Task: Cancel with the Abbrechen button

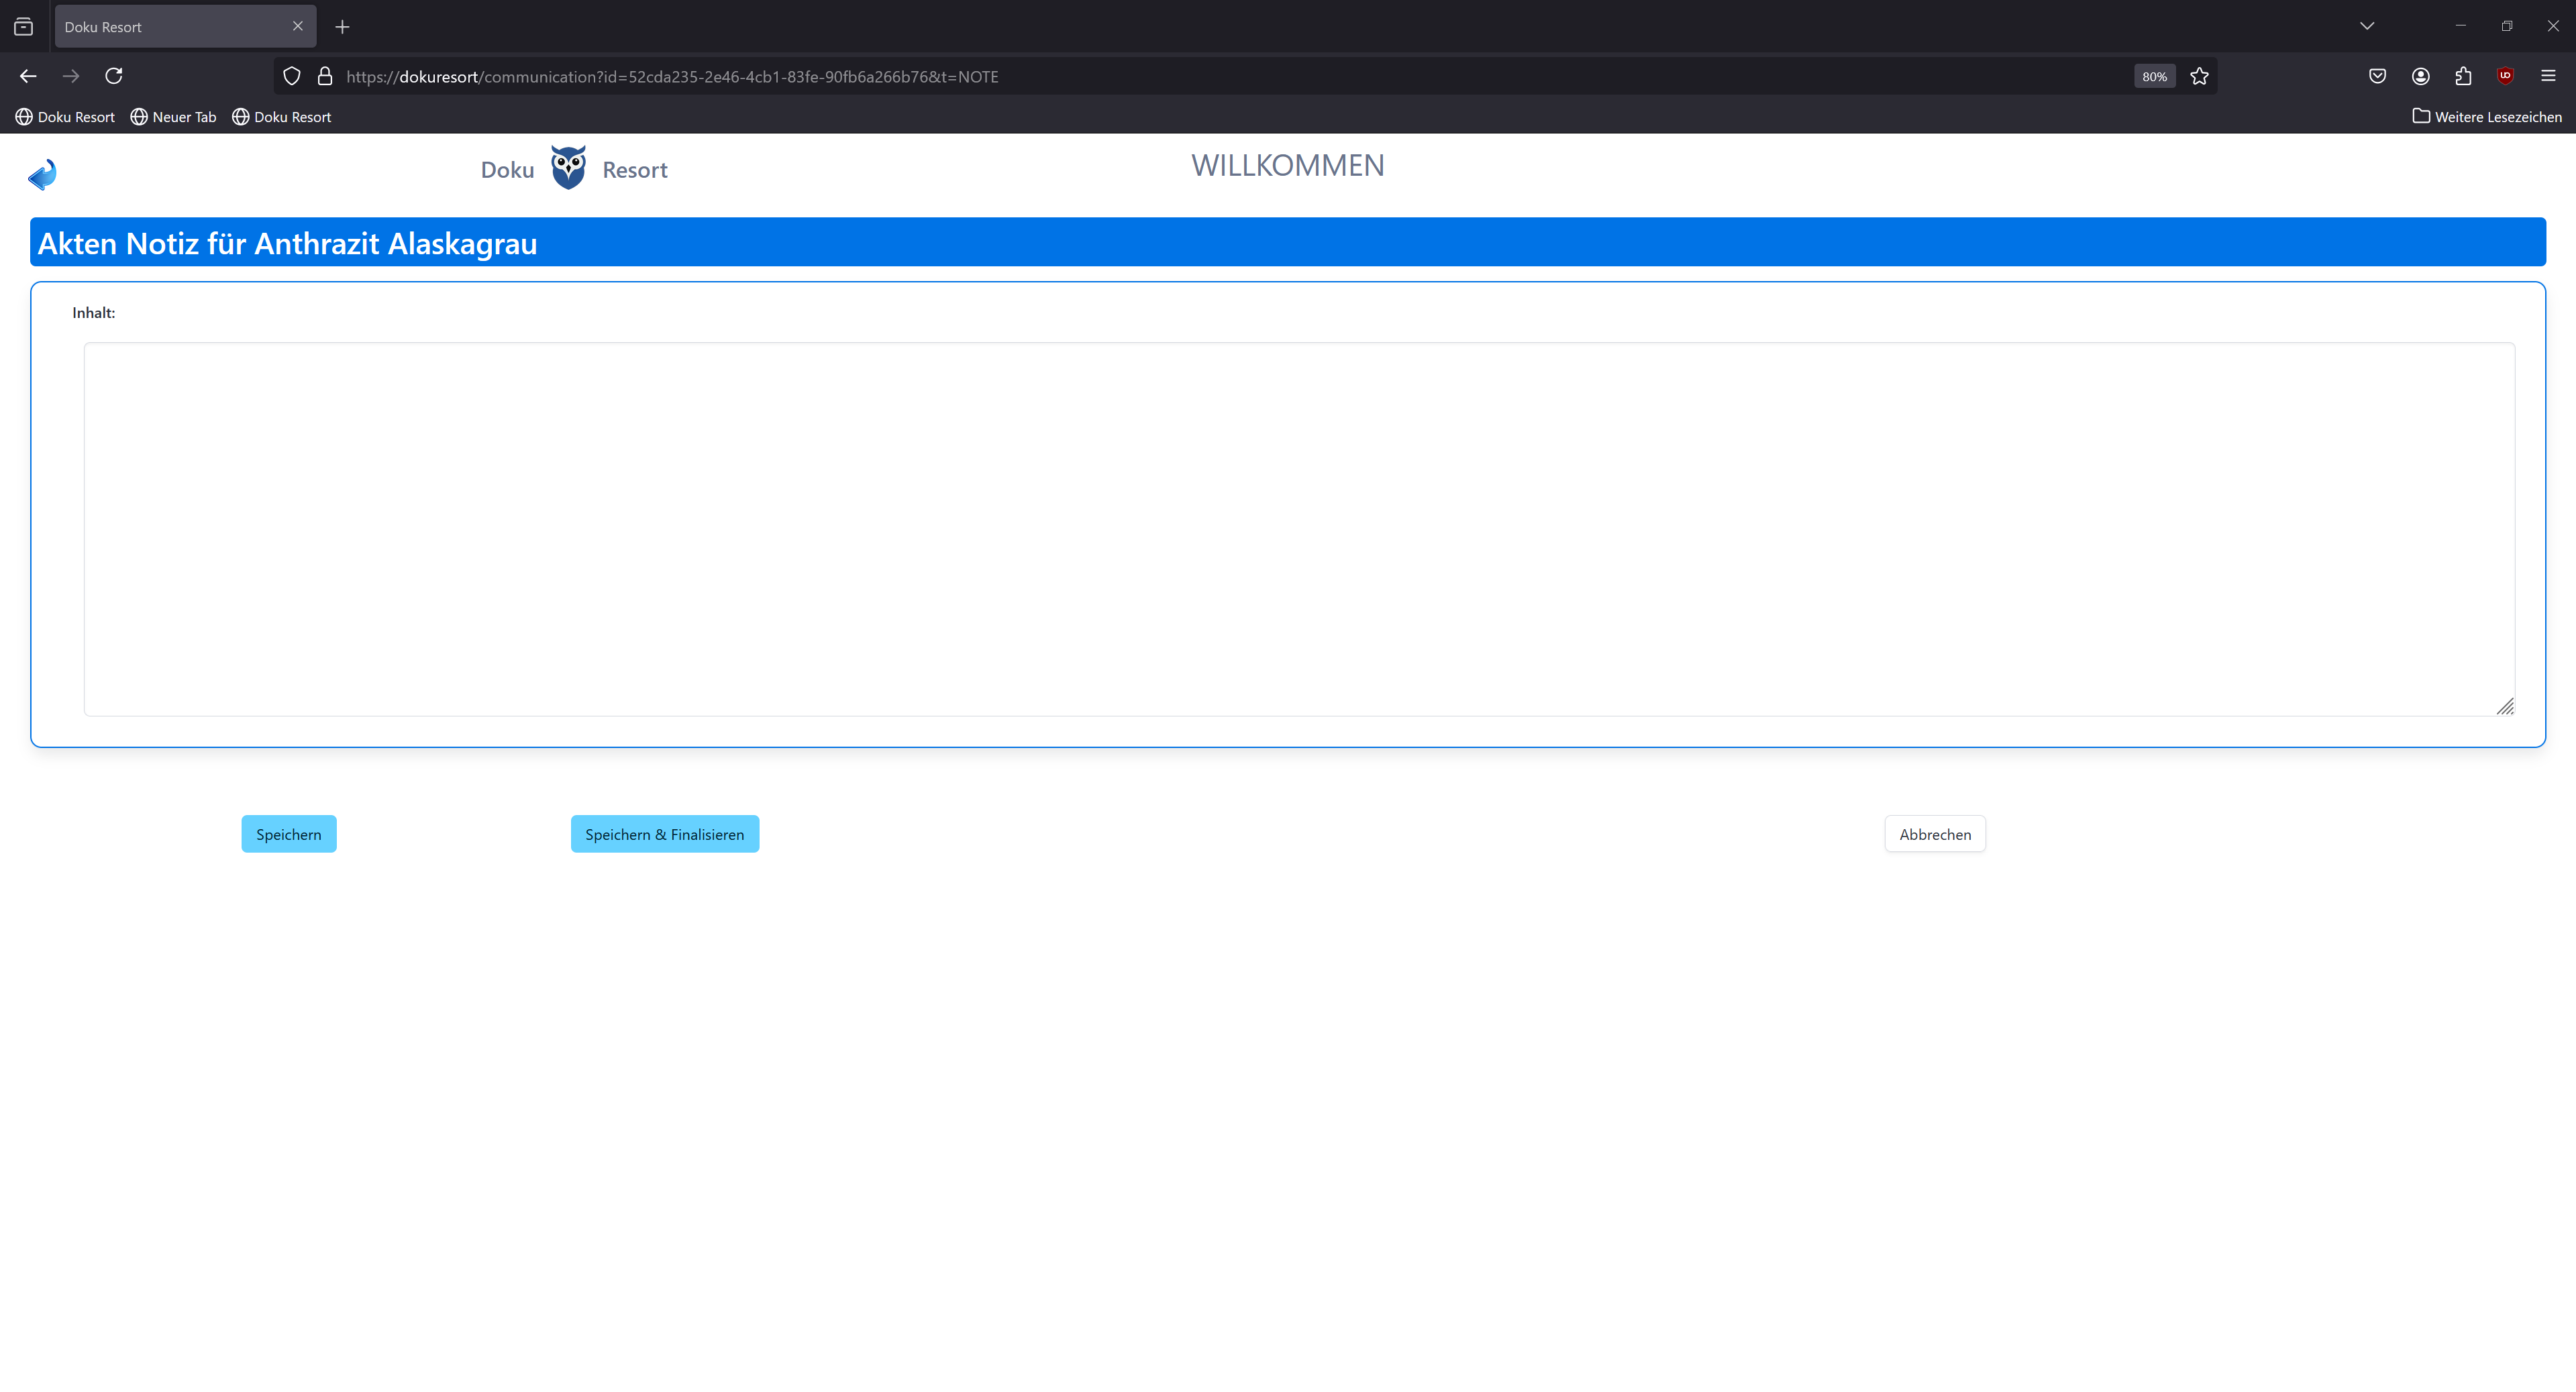Action: pyautogui.click(x=1934, y=834)
